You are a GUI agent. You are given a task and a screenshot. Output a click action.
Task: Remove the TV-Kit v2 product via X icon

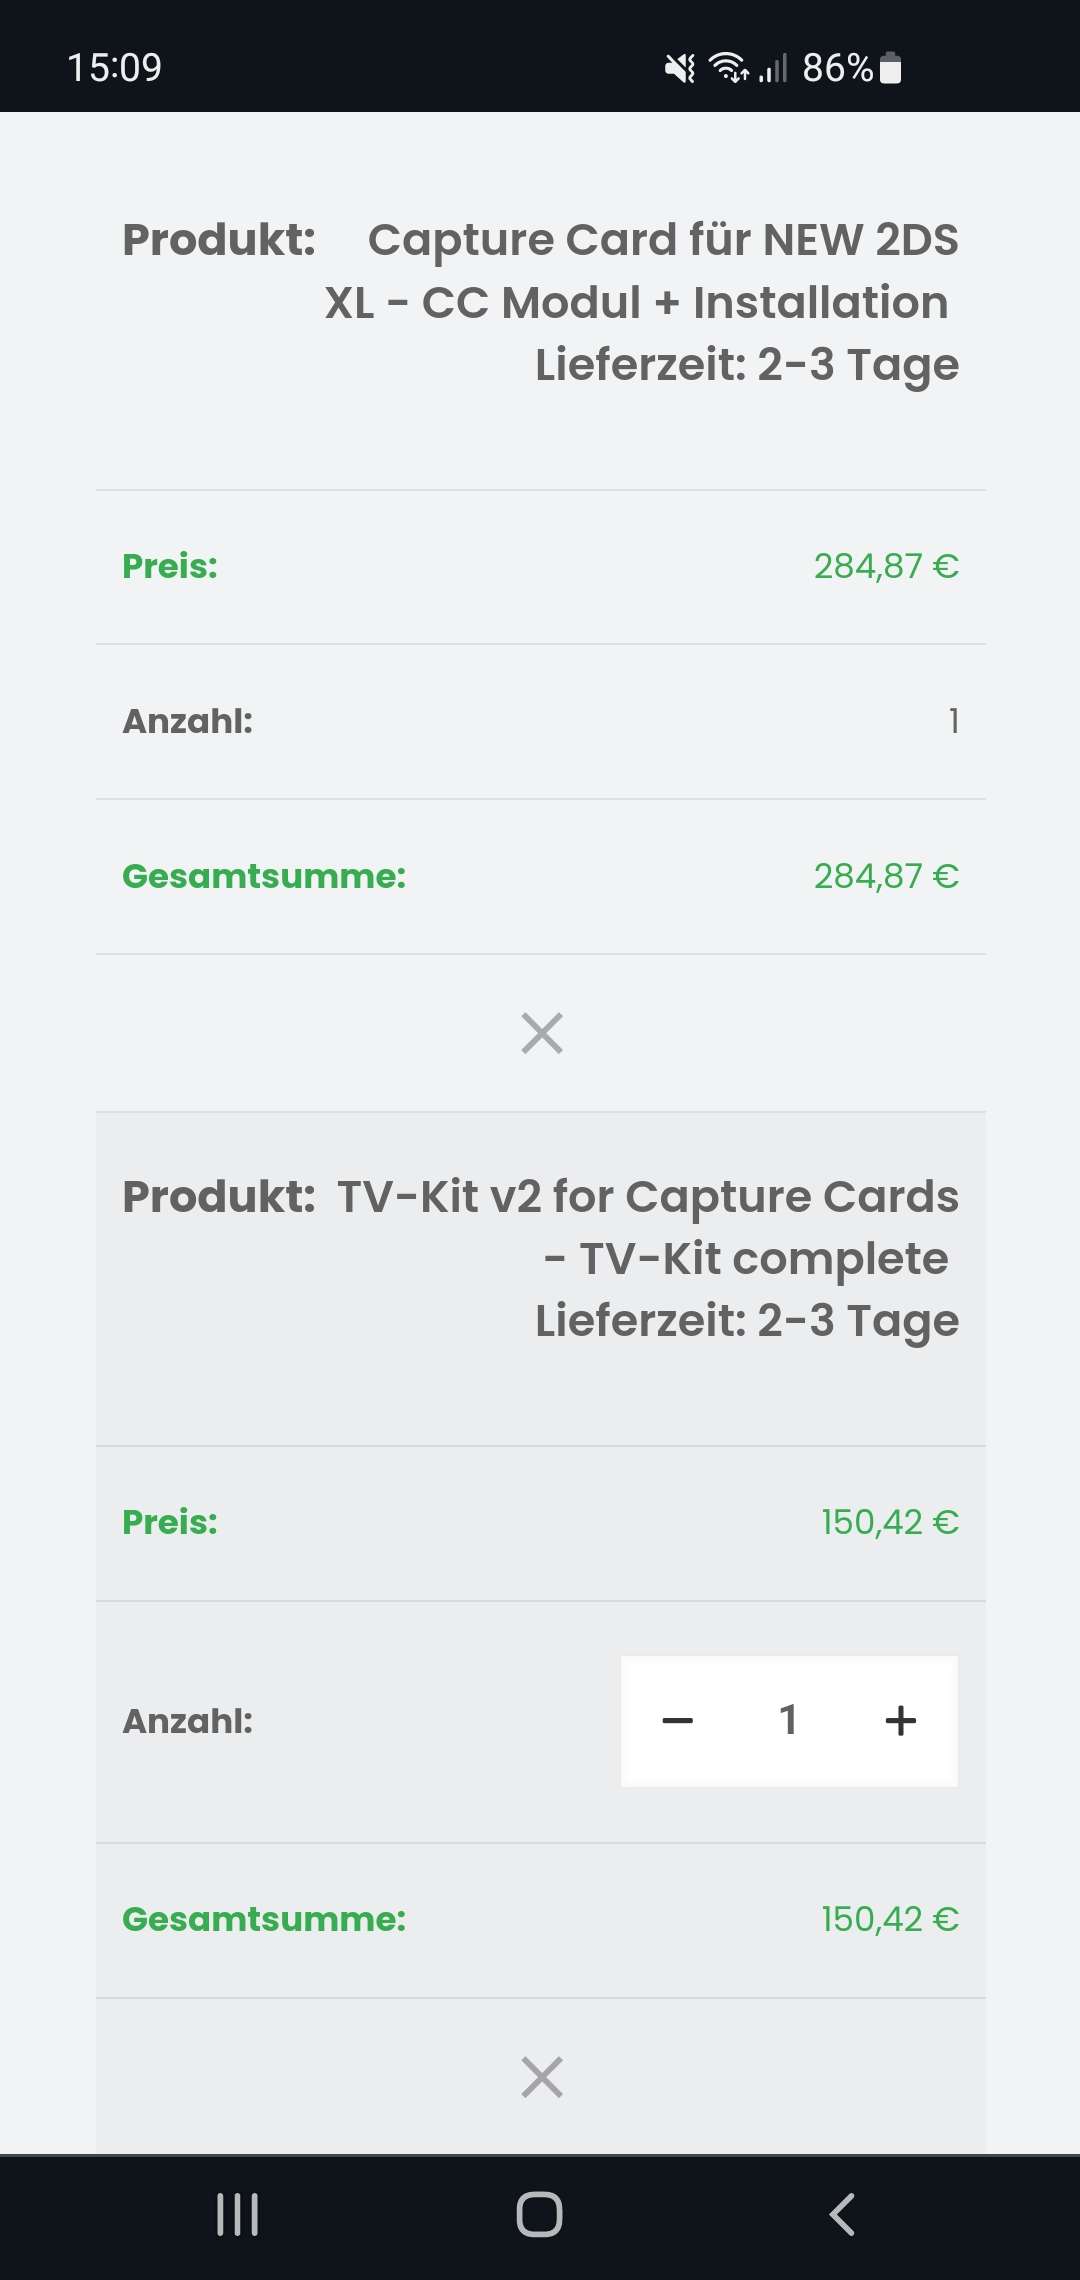coord(542,2077)
